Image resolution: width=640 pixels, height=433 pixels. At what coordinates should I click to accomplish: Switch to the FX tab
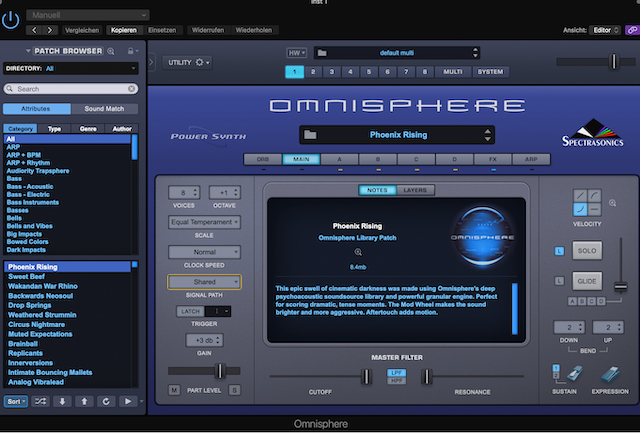[493, 159]
